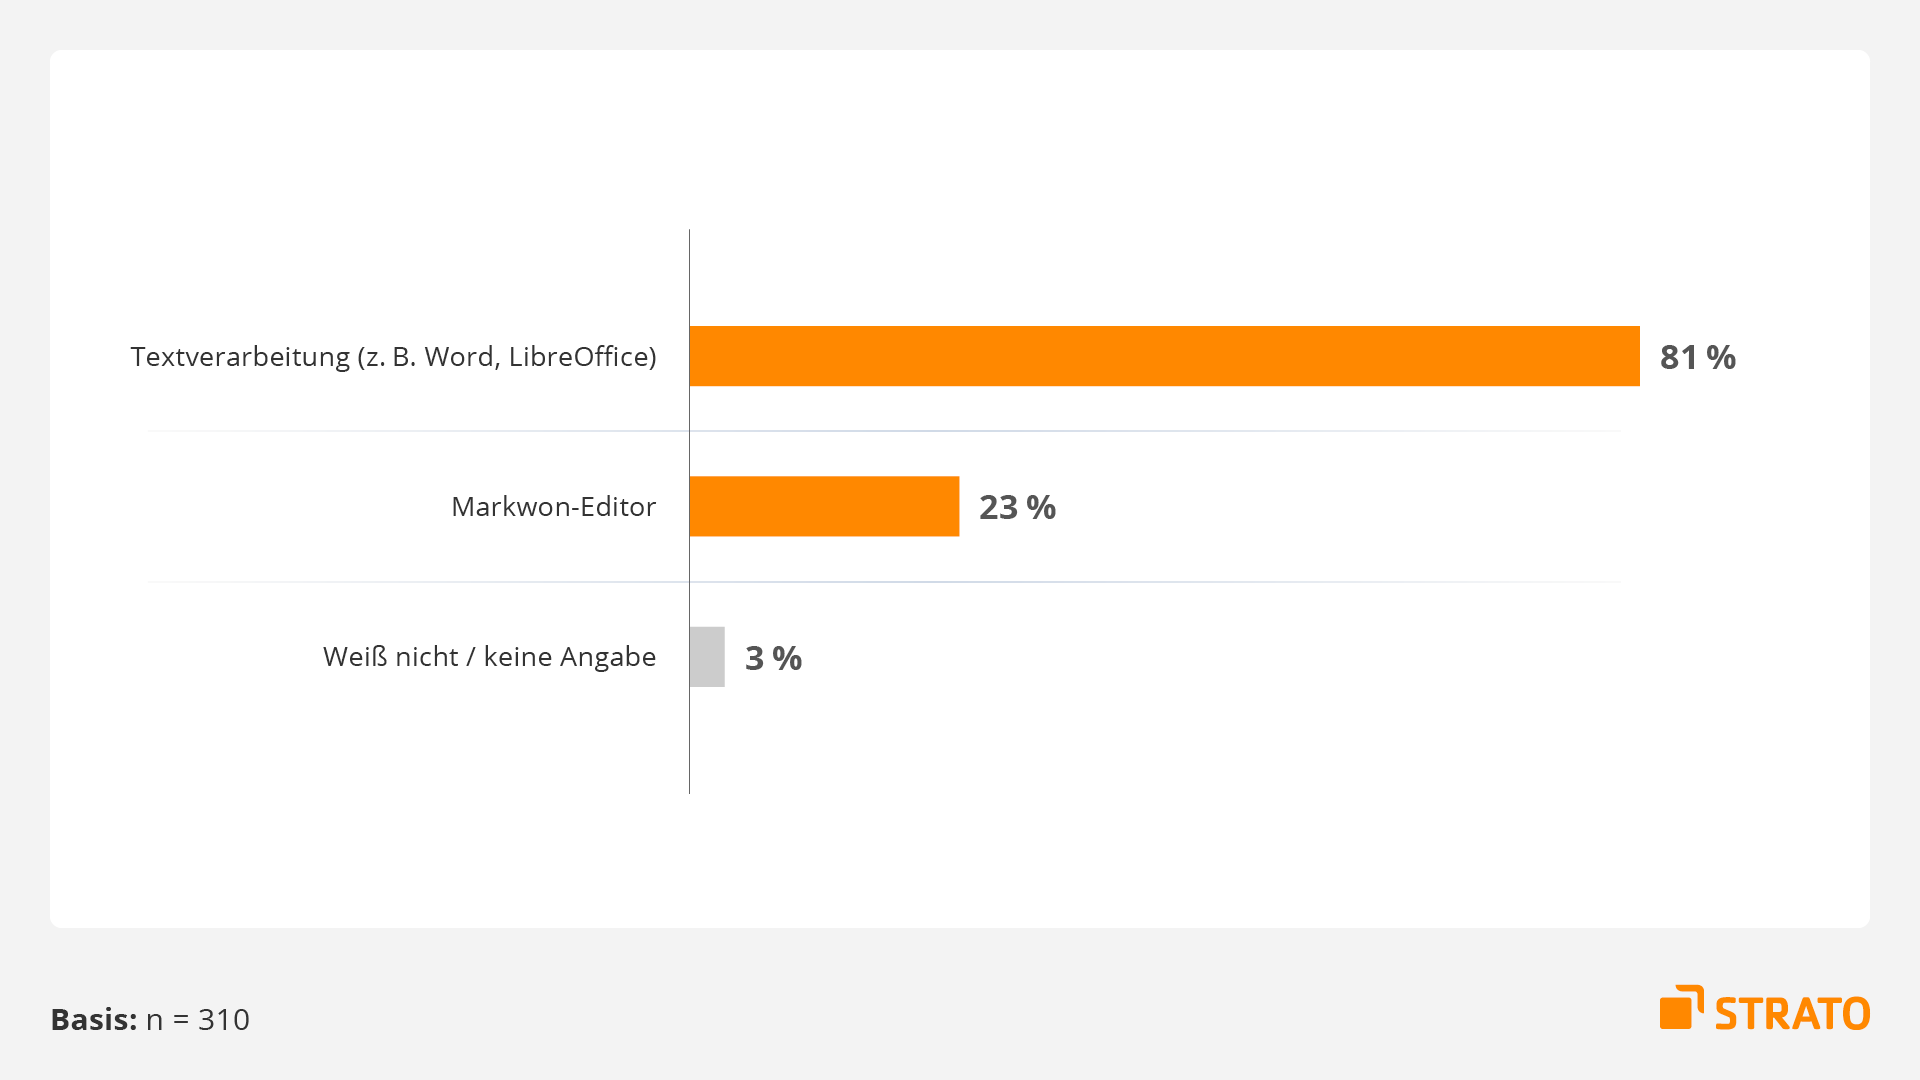The height and width of the screenshot is (1080, 1920).
Task: Click the 81 % value label
Action: tap(1698, 357)
